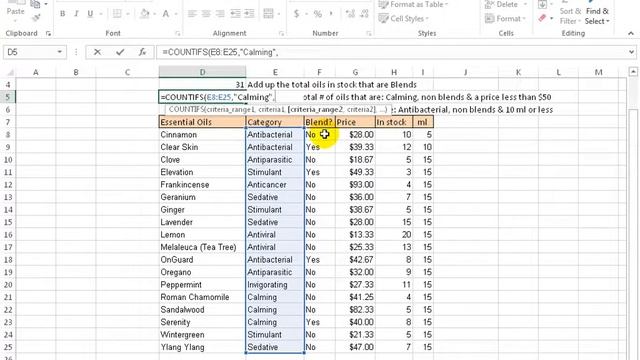Open the Fill Color dropdown arrow
Screen dimensions: 640x360
click(x=154, y=14)
